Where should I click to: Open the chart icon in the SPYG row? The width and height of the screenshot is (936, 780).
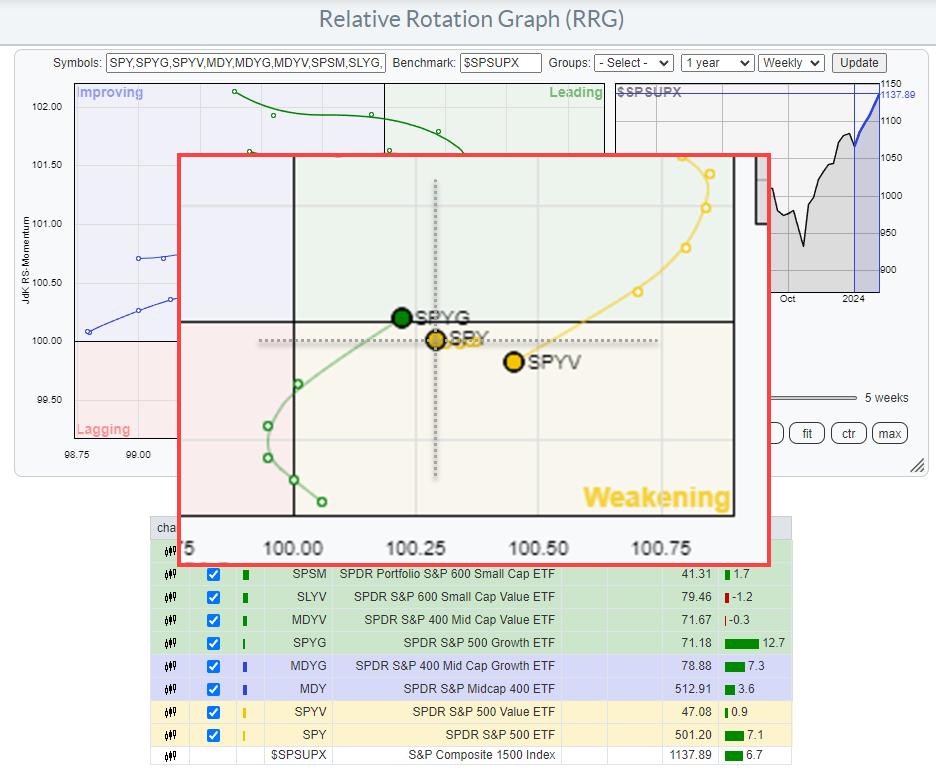(x=169, y=643)
